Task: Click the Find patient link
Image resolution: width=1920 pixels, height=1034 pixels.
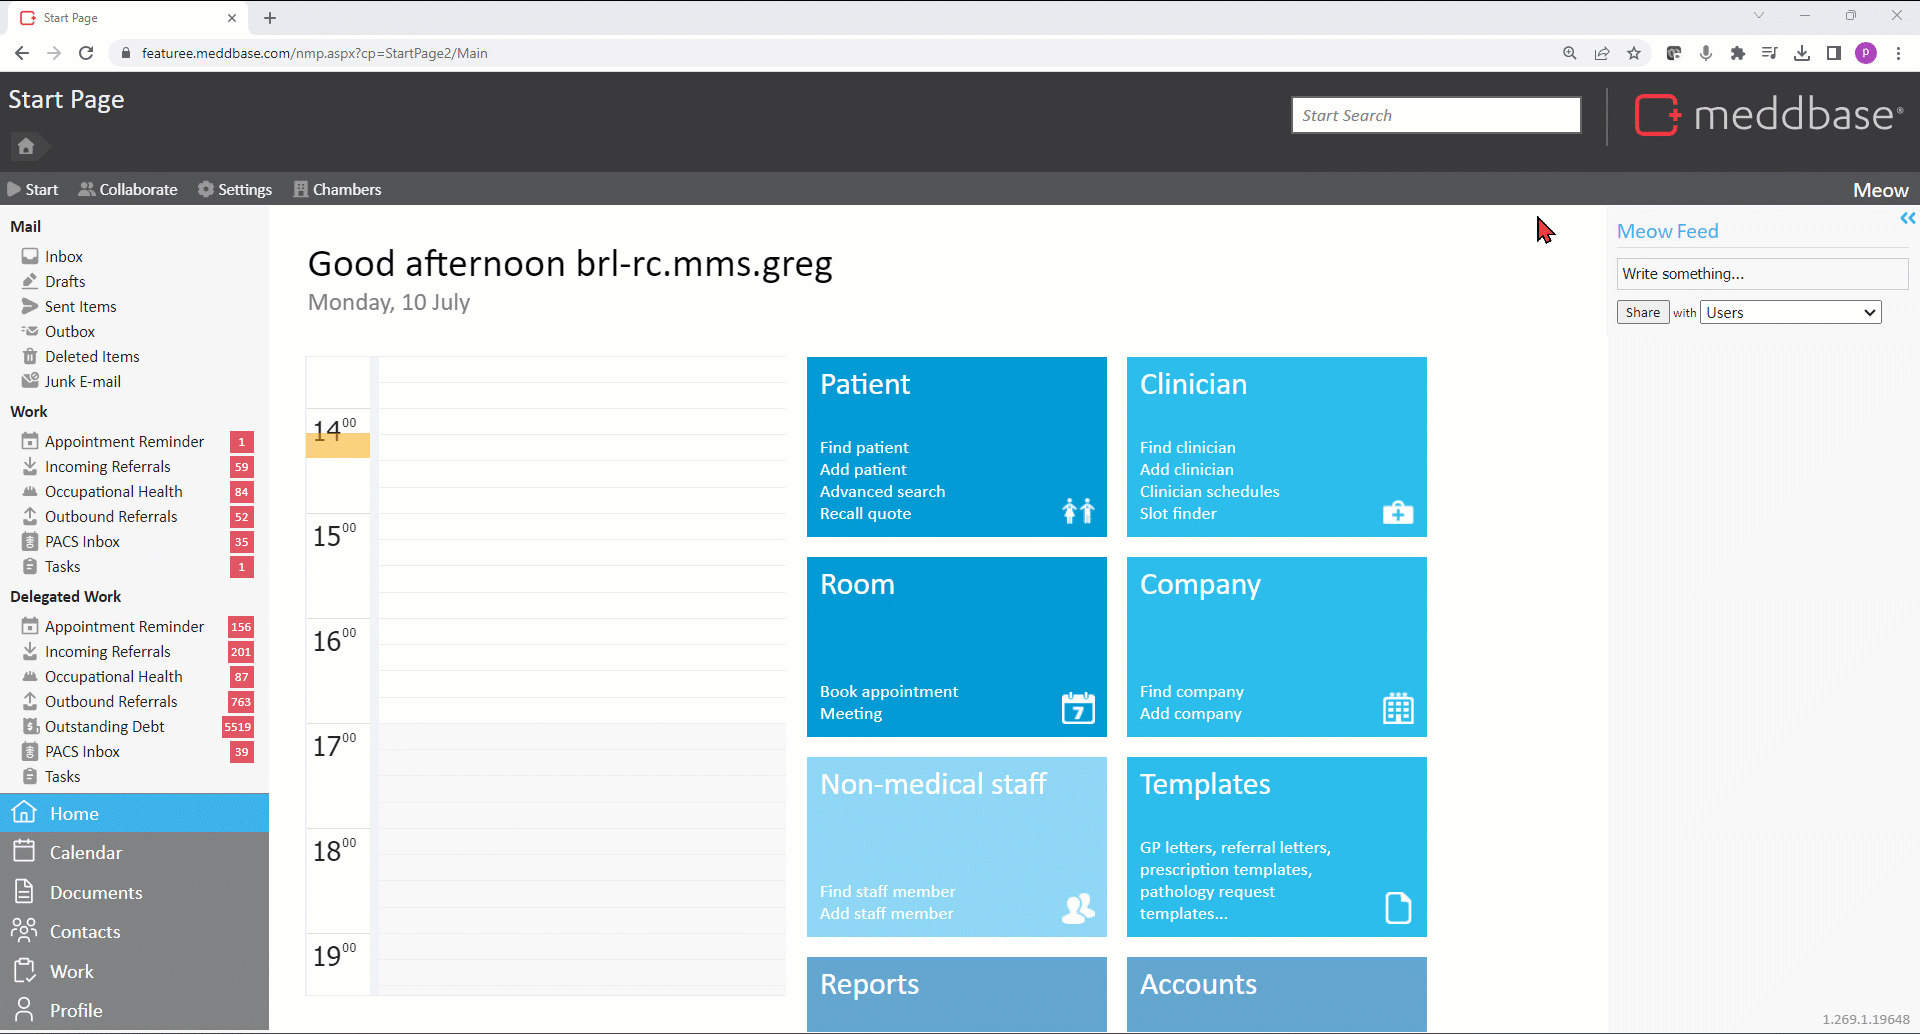Action: pos(864,447)
